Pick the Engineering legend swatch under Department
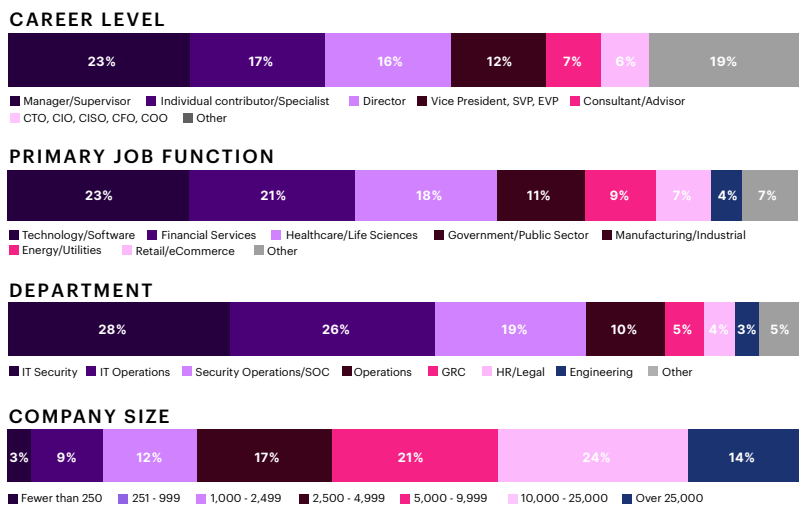The image size is (812, 521). click(562, 372)
